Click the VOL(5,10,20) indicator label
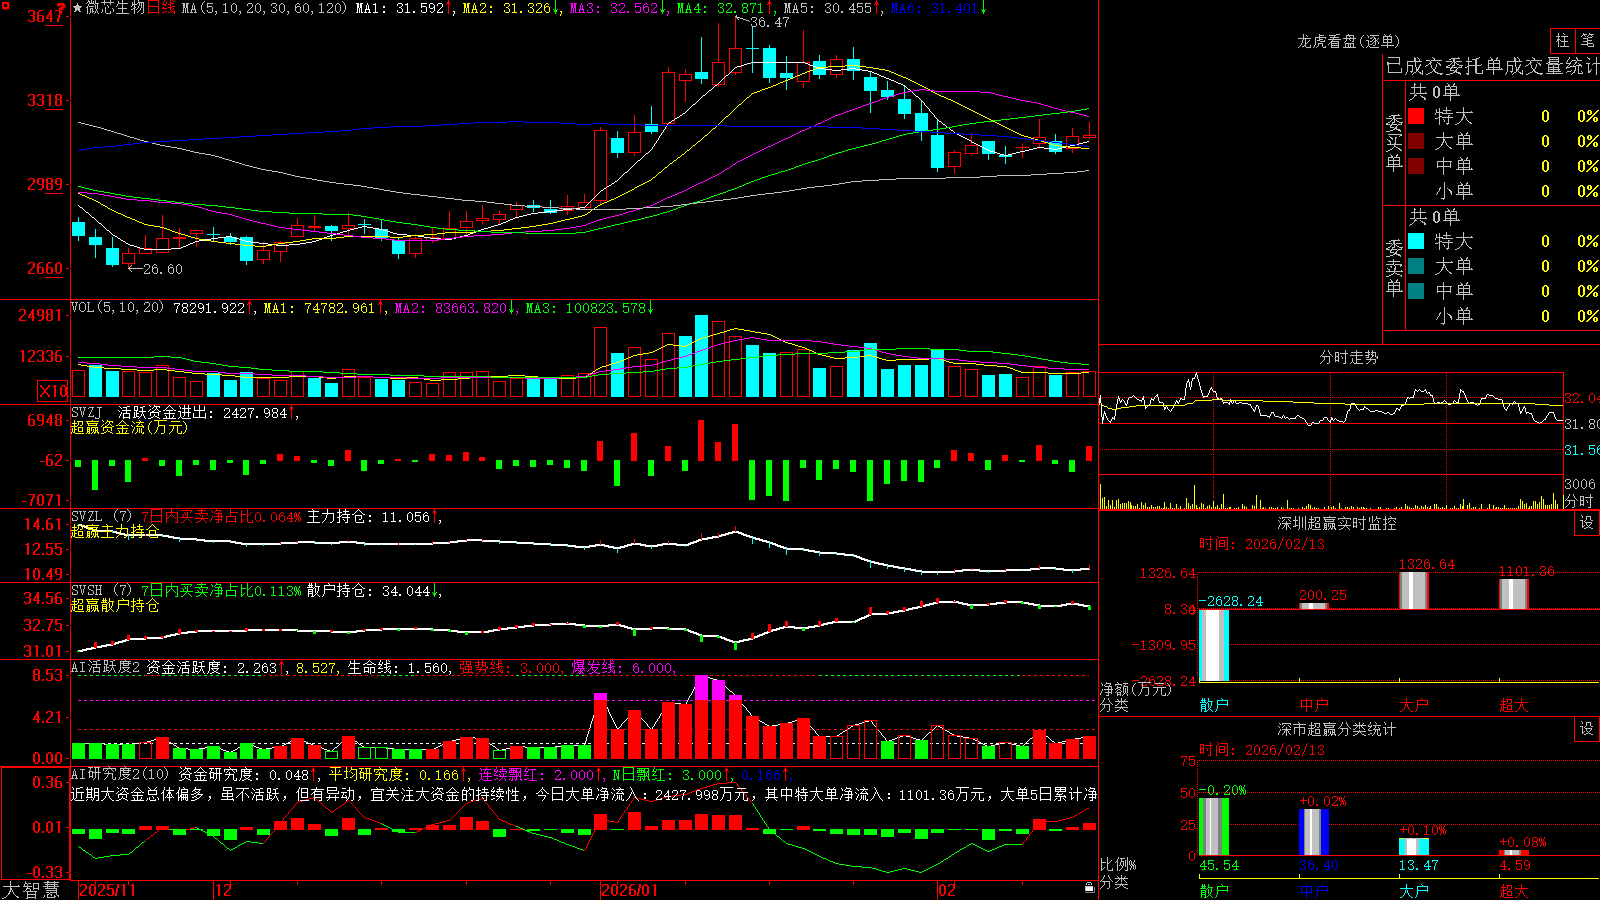The image size is (1600, 900). tap(117, 308)
